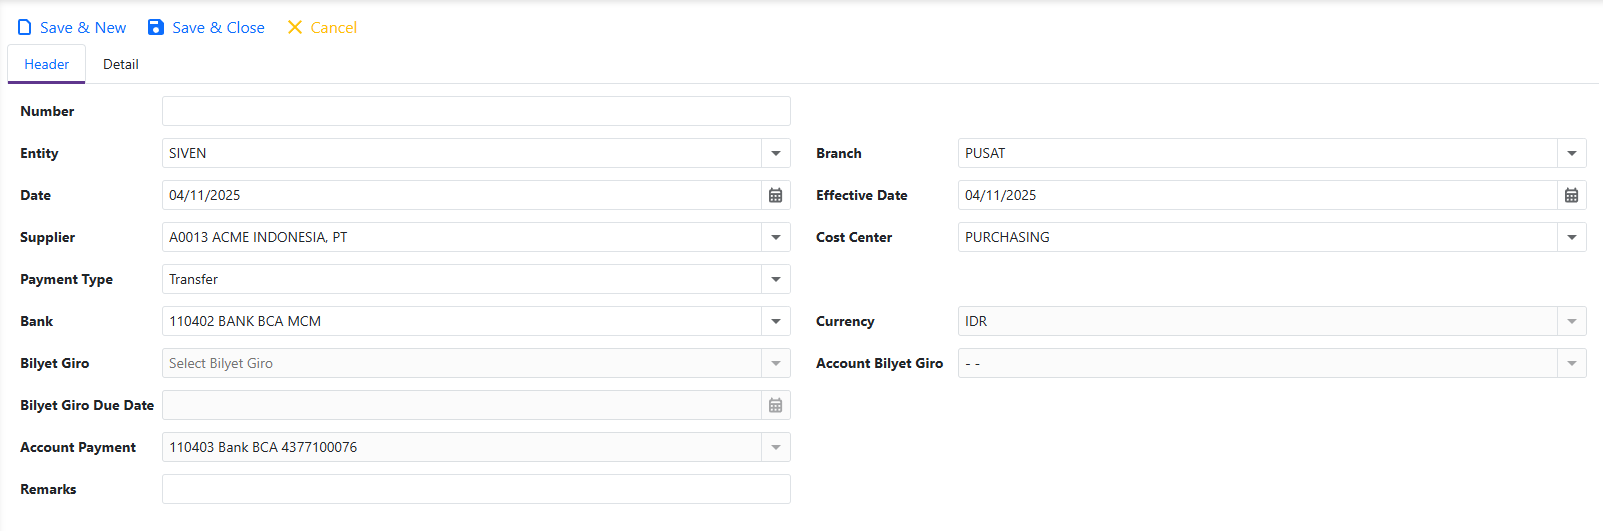Screen dimensions: 1603x531
Task: Click the Select Bilyet Giro placeholder
Action: pos(221,363)
